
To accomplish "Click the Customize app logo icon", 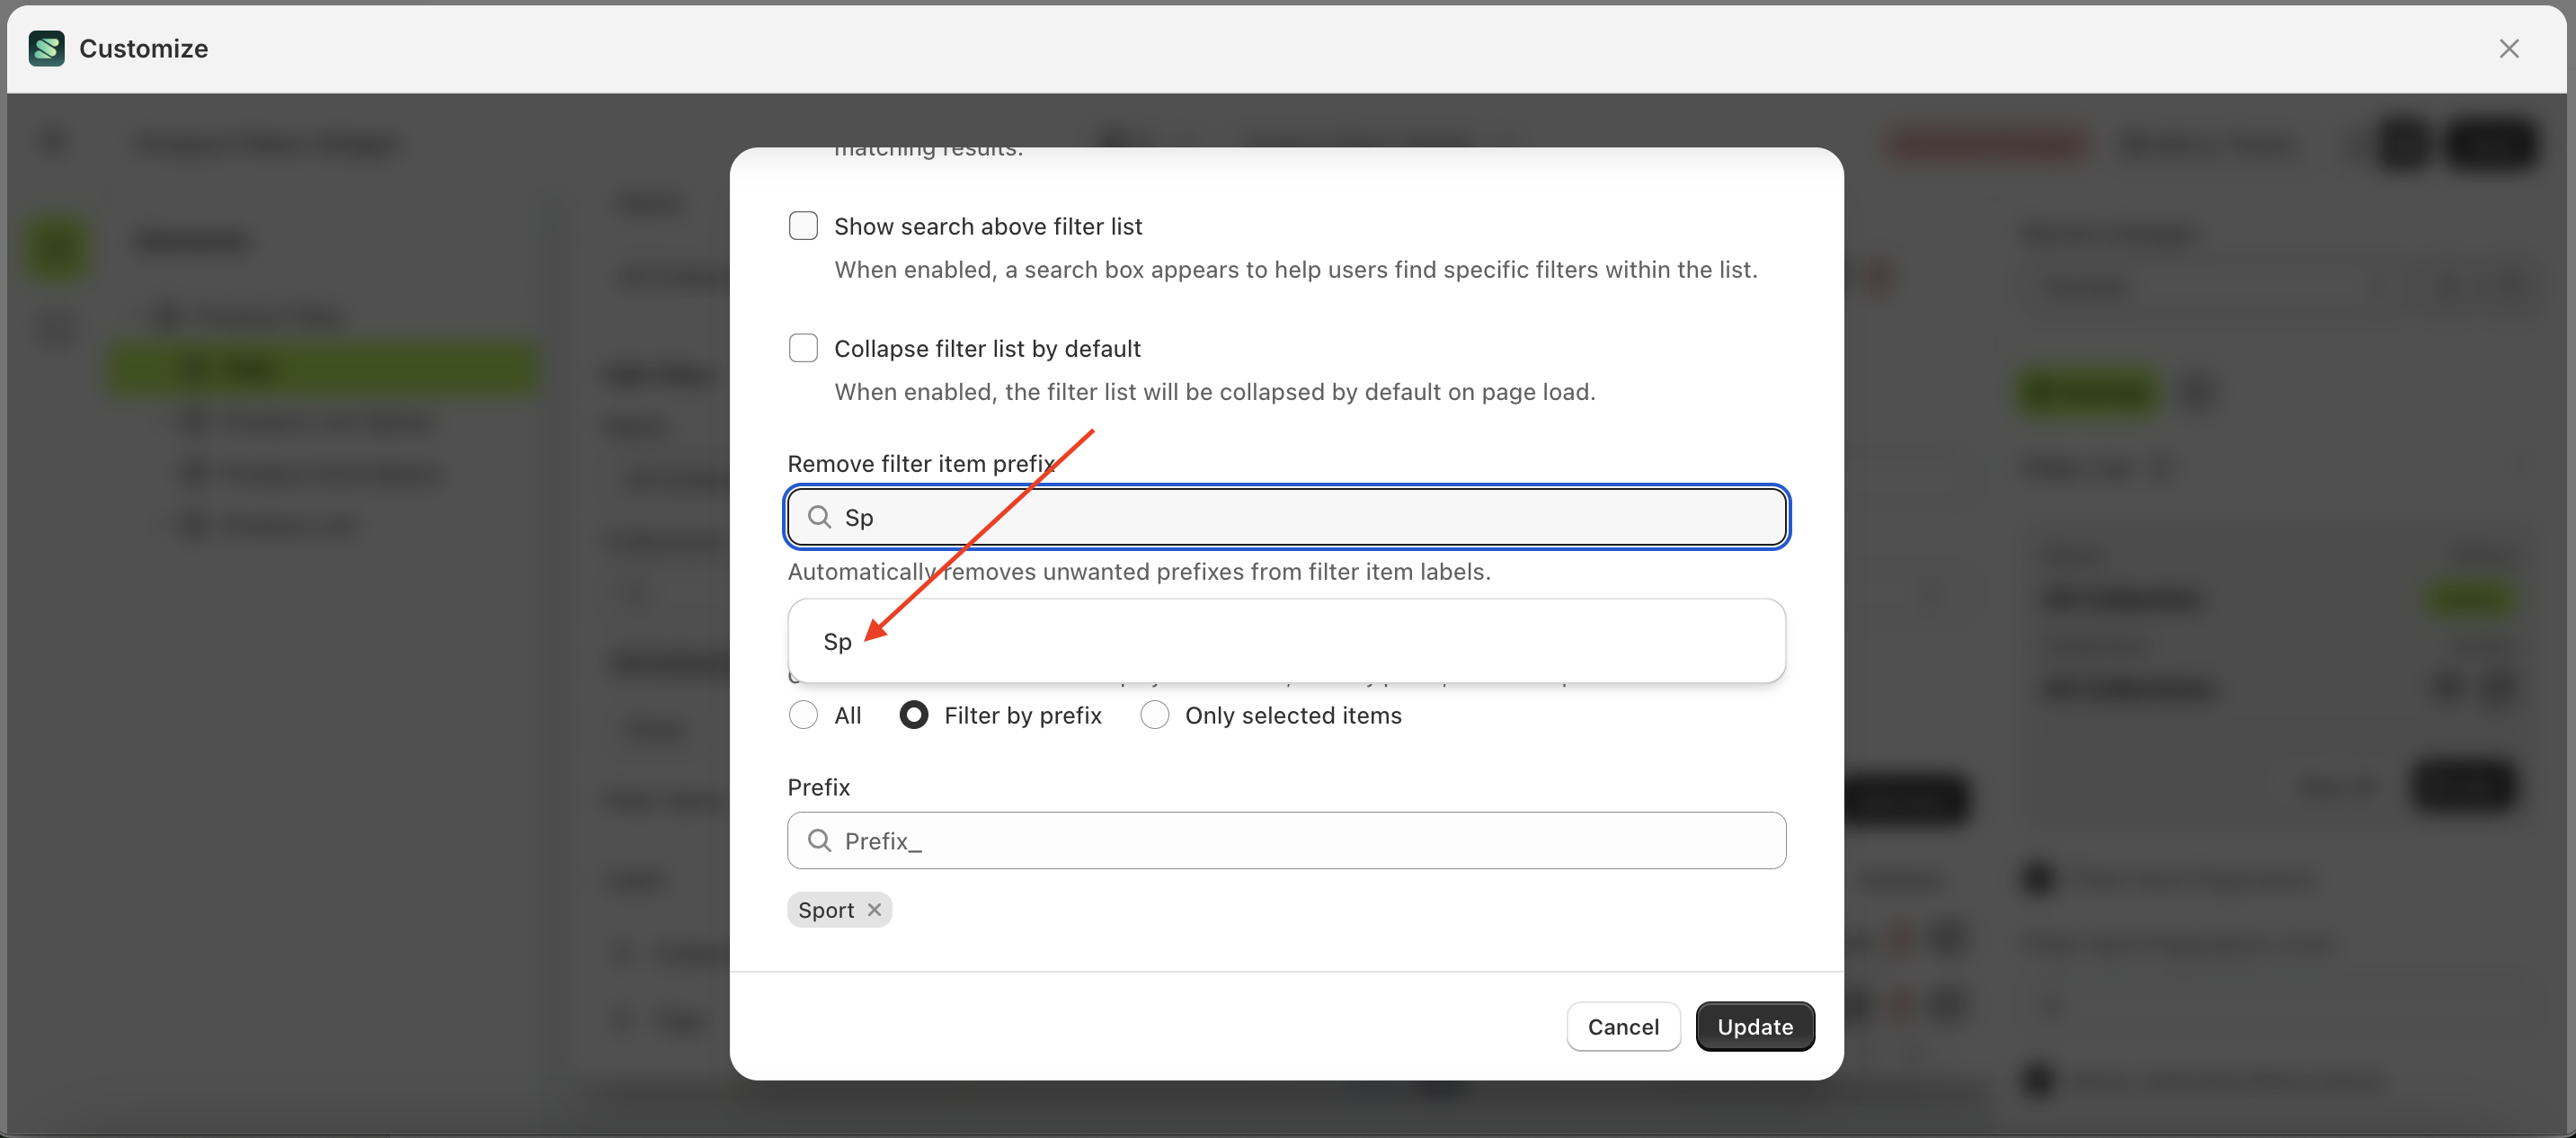I will (x=46, y=48).
